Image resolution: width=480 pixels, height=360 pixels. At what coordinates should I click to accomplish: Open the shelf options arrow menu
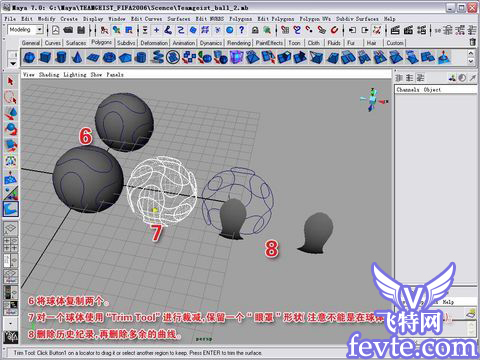[13, 63]
